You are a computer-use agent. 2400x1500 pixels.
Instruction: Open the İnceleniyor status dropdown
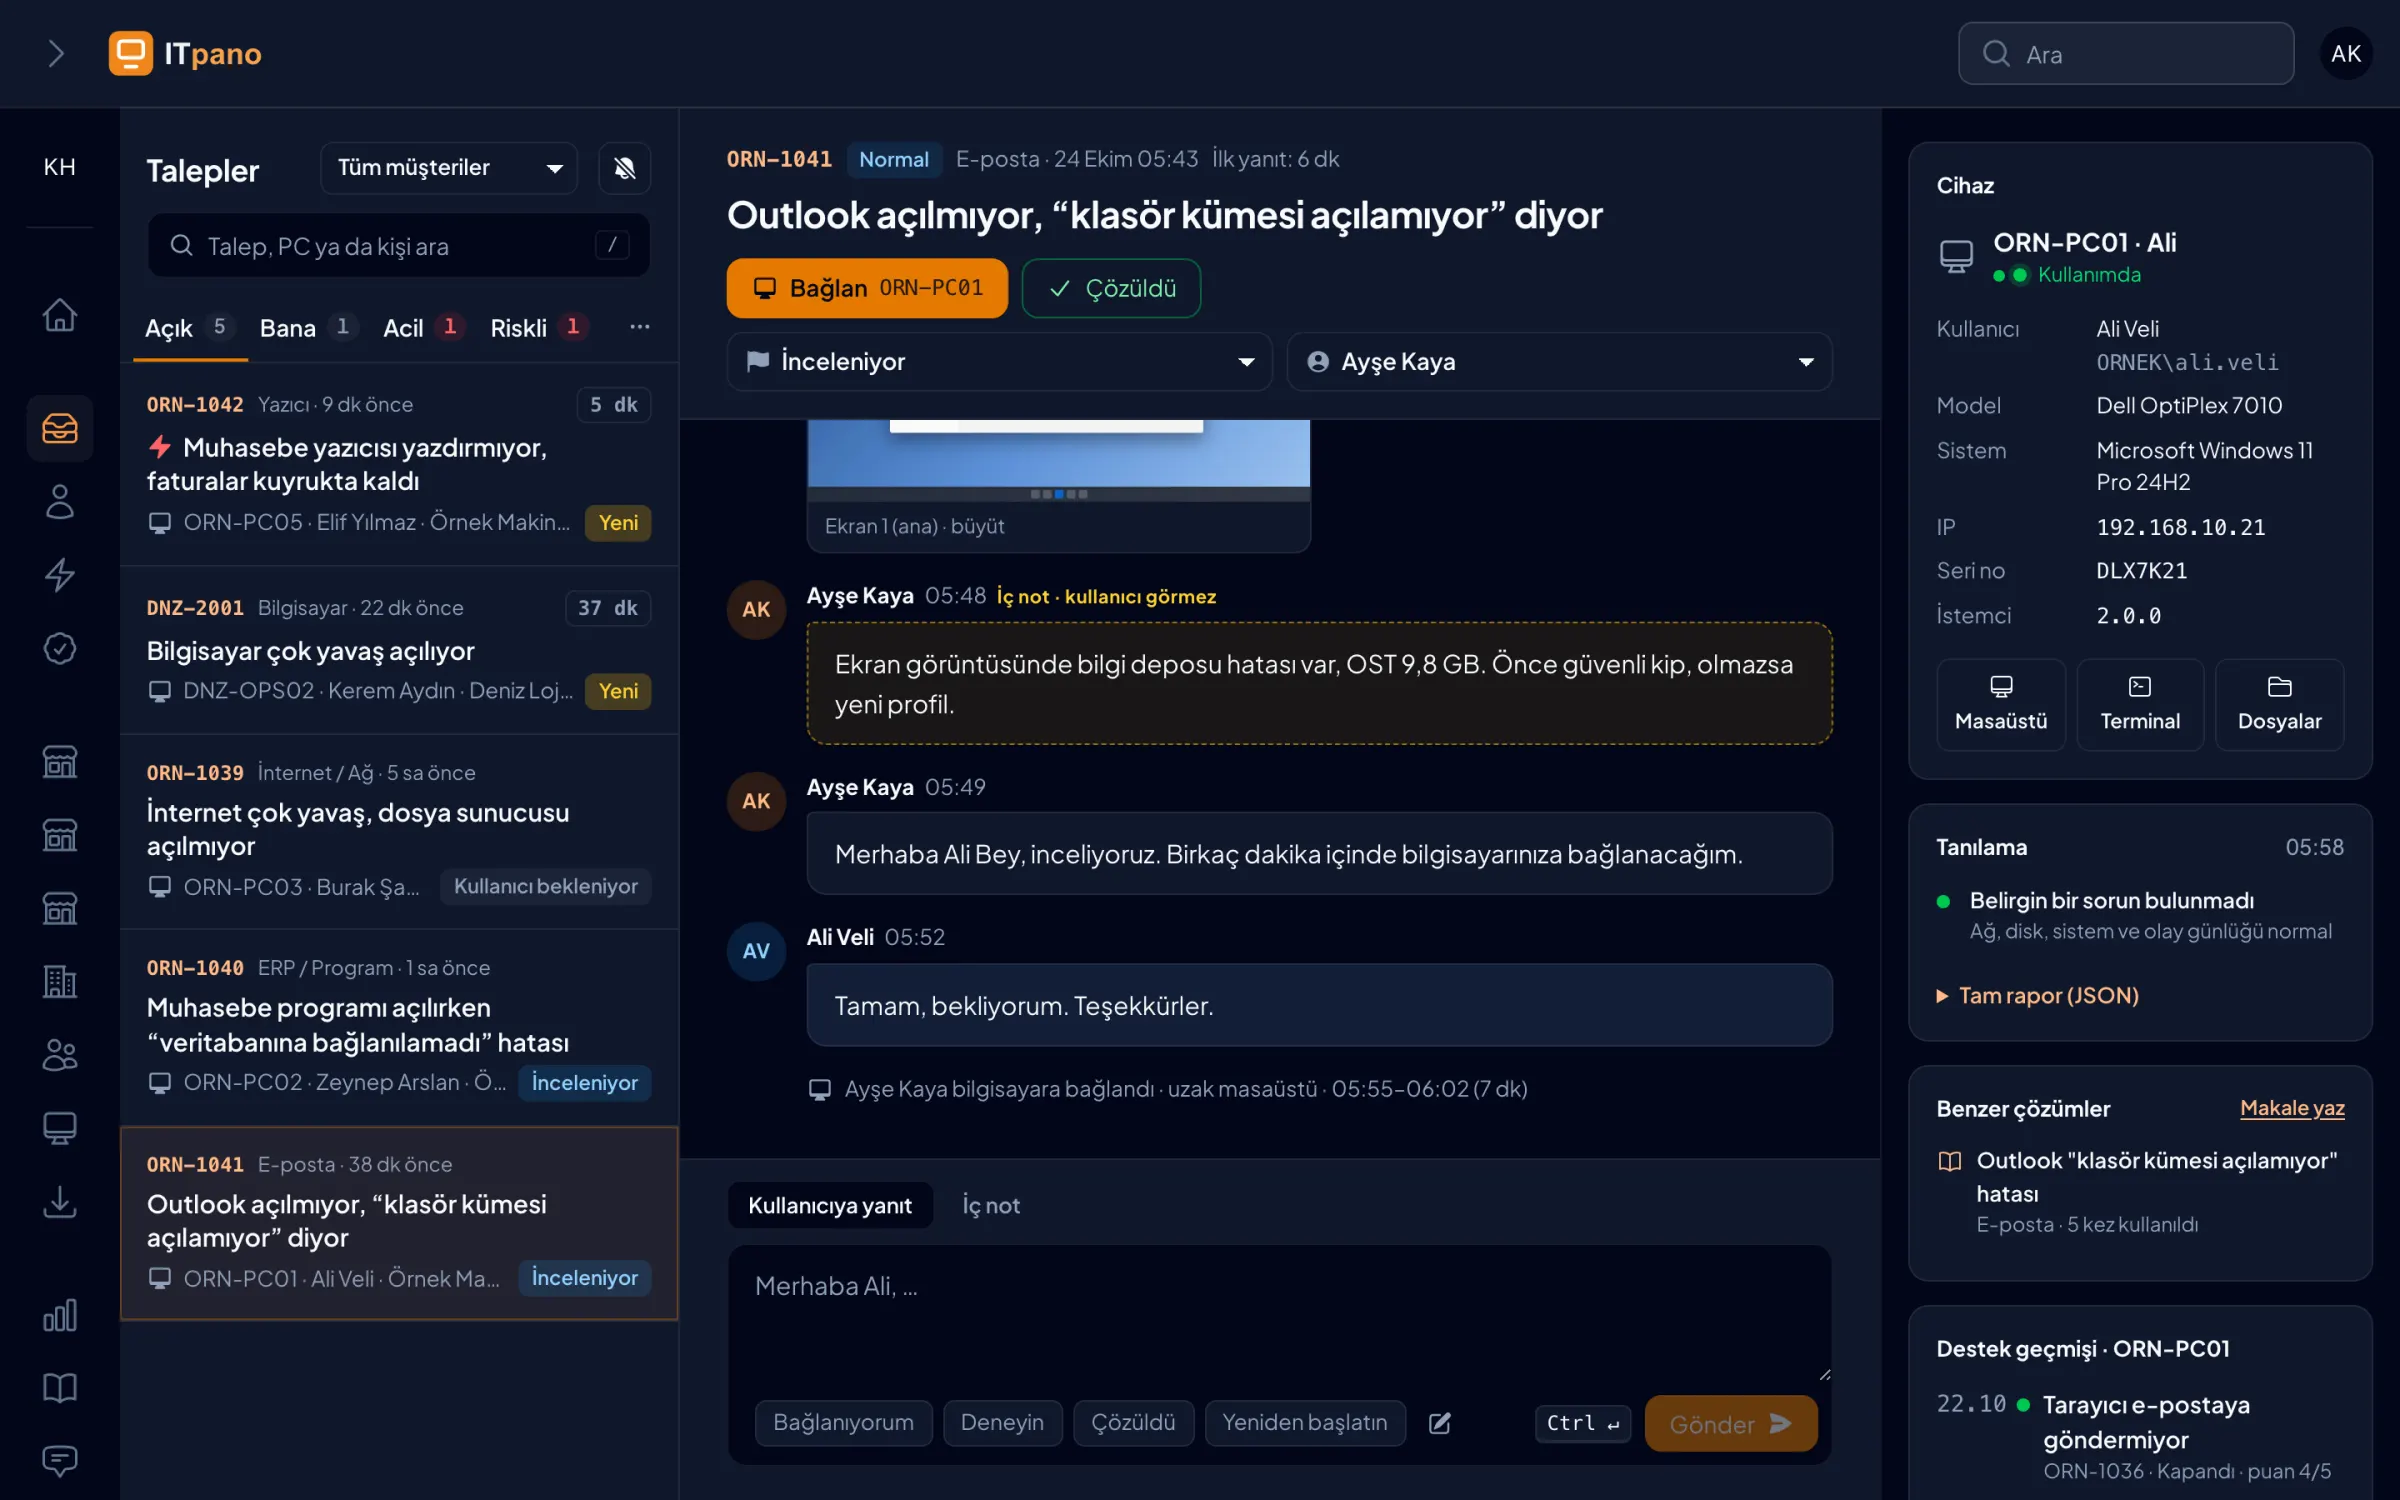pyautogui.click(x=1000, y=362)
